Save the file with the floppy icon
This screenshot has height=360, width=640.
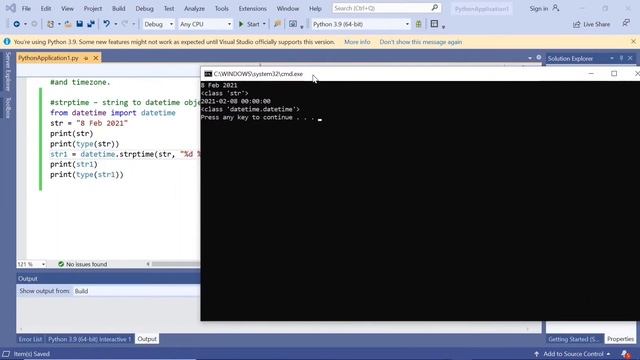pyautogui.click(x=80, y=24)
